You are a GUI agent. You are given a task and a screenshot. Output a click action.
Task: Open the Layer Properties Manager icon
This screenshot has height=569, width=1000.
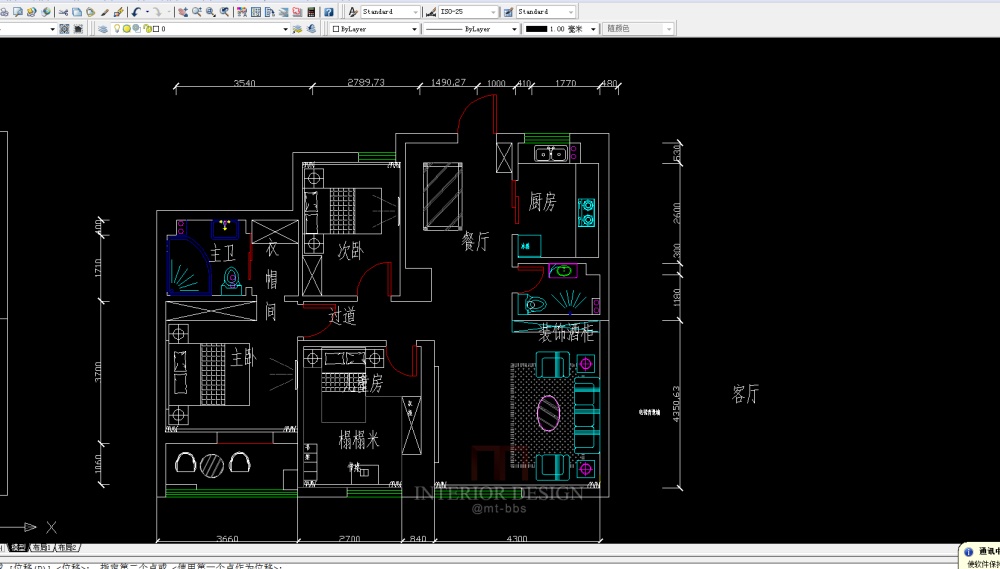click(104, 29)
